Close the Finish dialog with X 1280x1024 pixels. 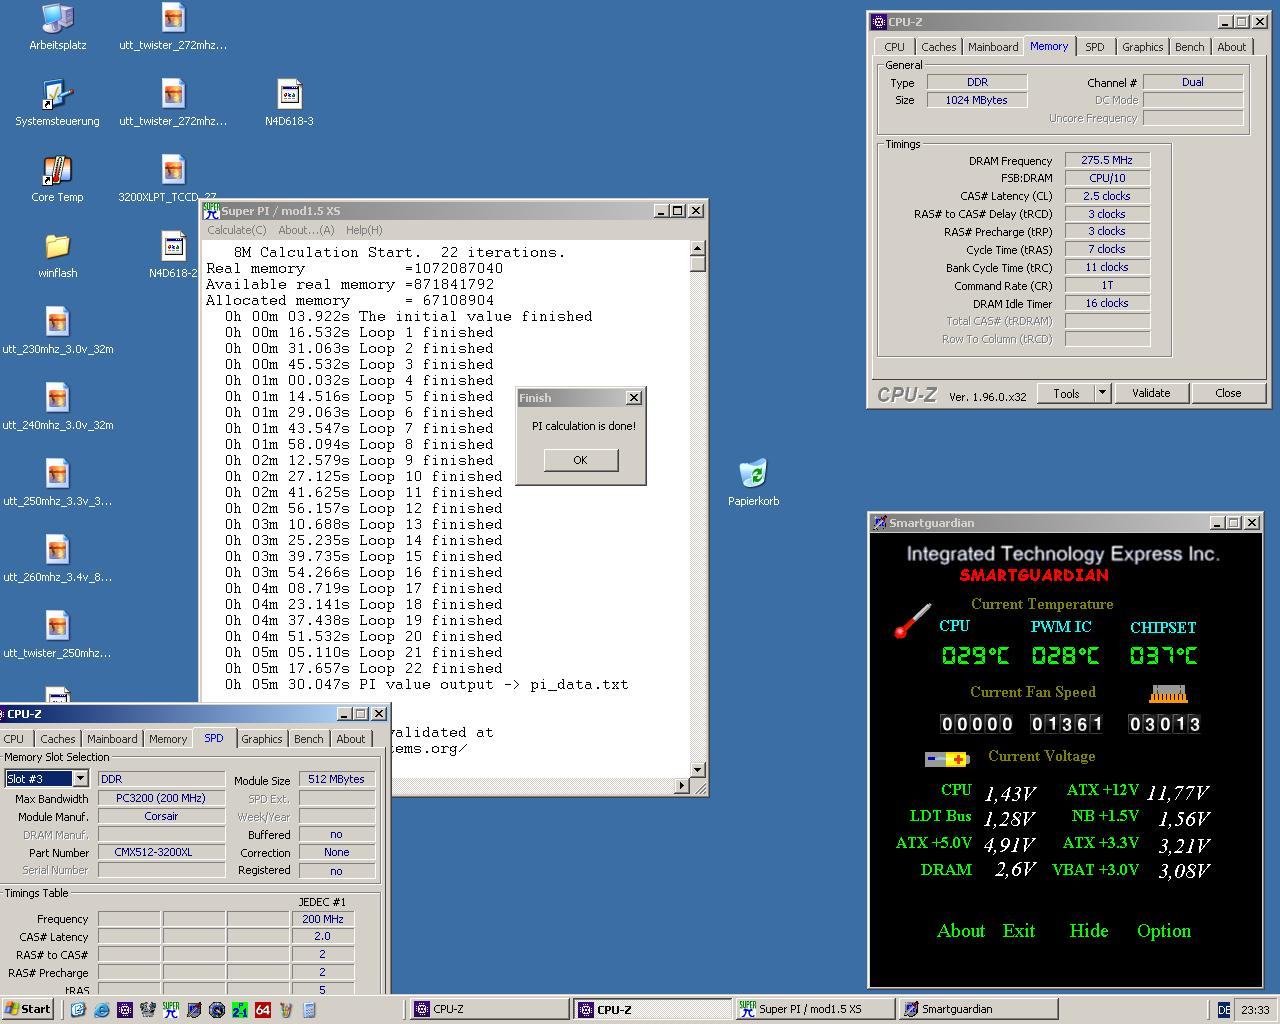[x=633, y=398]
